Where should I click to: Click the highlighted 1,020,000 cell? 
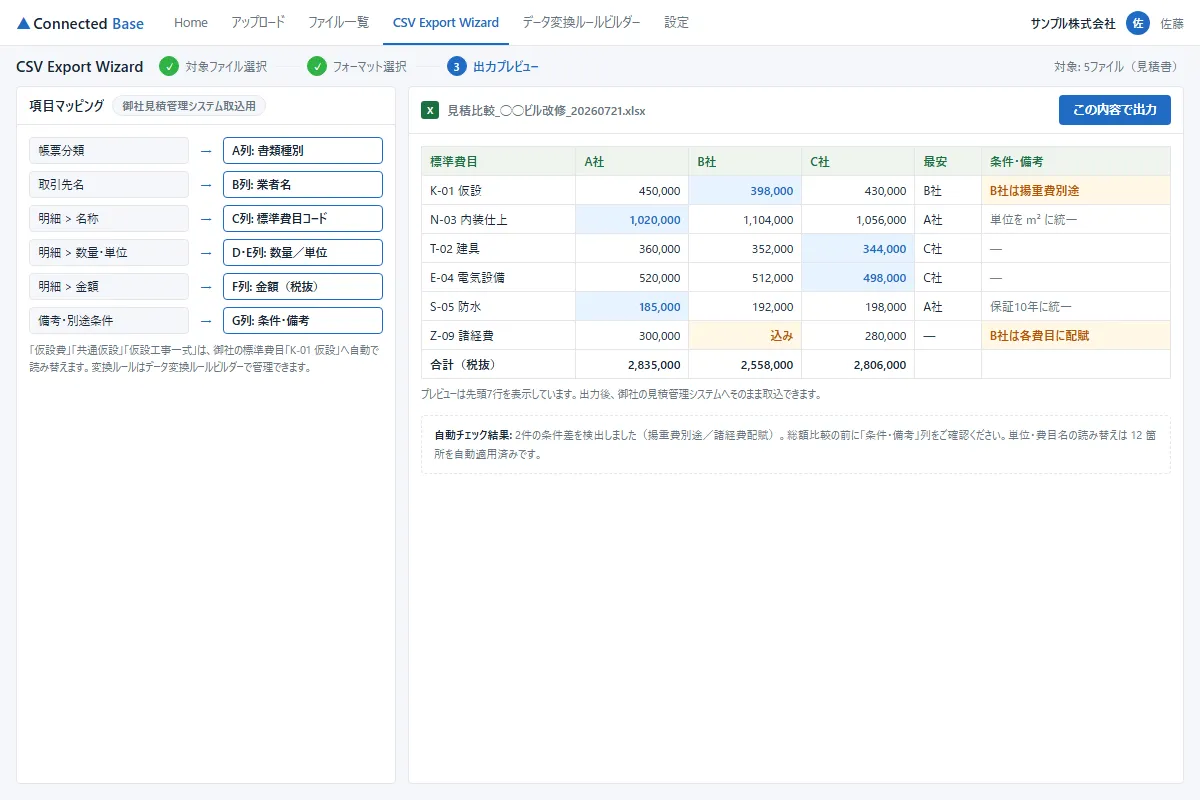tap(632, 219)
